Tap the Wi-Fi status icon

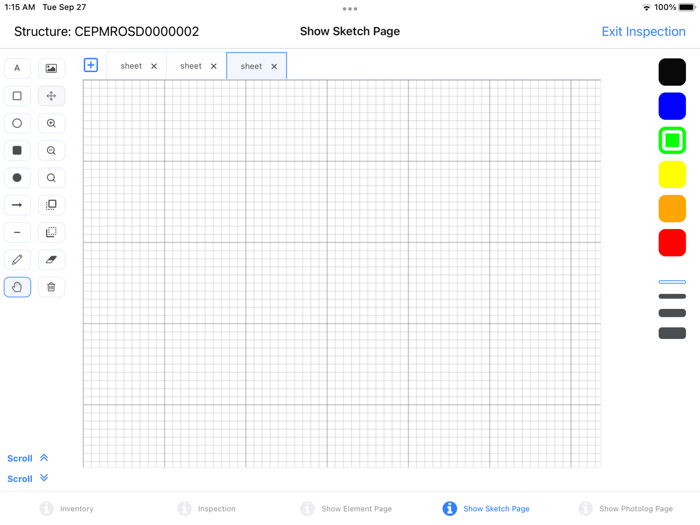click(646, 7)
